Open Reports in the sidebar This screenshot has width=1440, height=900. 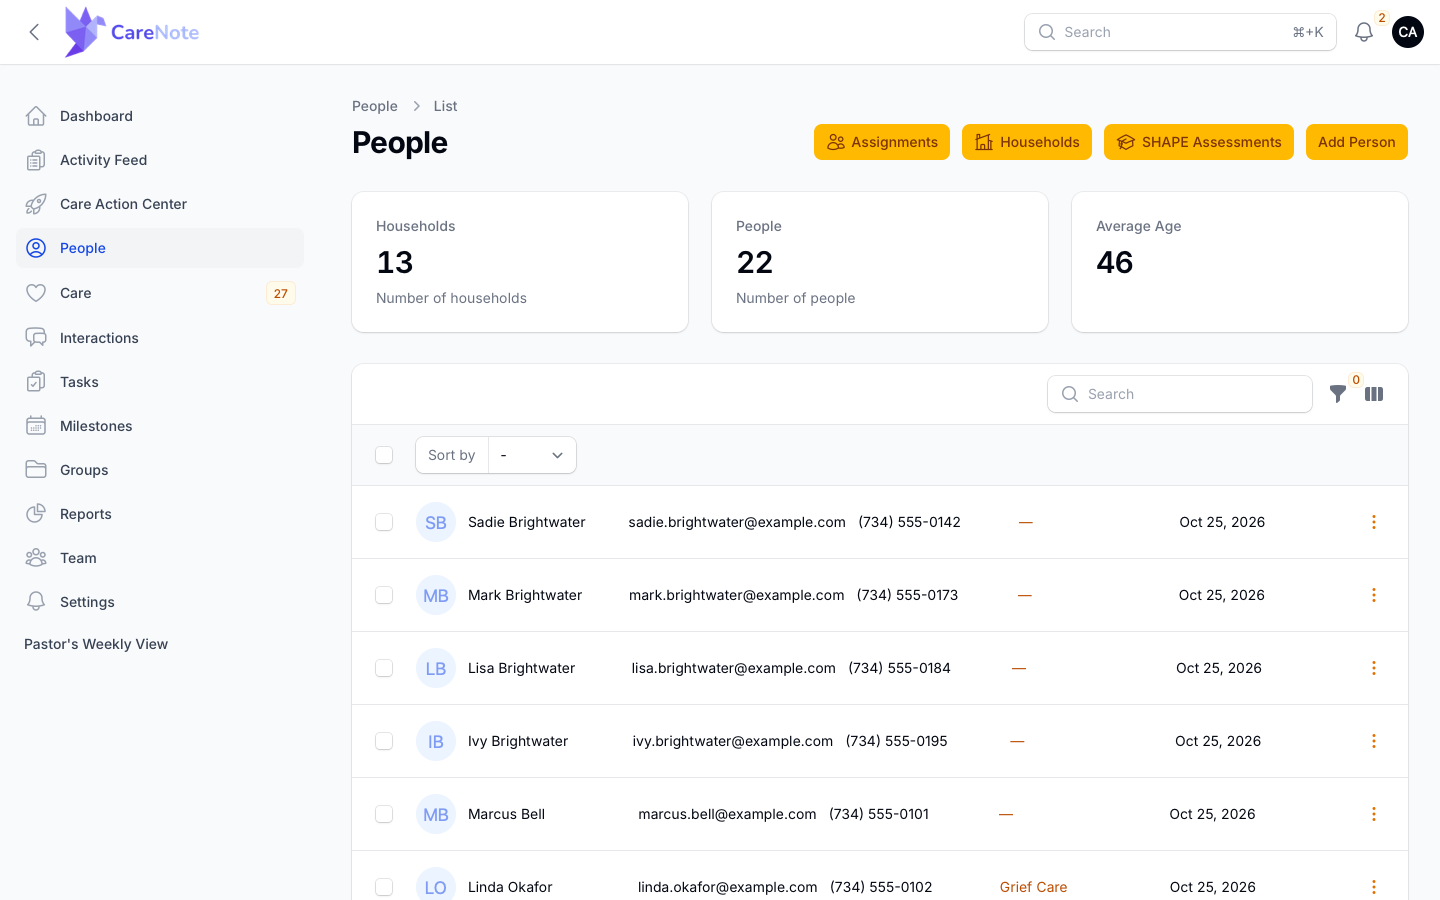160,514
